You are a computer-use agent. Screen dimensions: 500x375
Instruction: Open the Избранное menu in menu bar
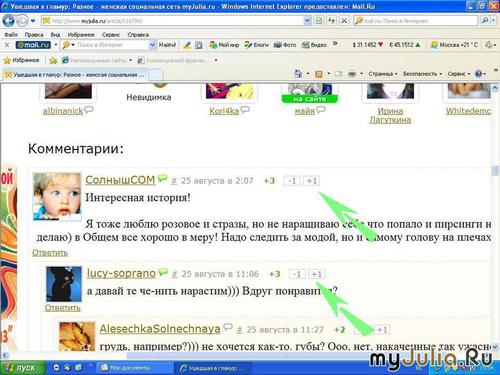pos(81,35)
